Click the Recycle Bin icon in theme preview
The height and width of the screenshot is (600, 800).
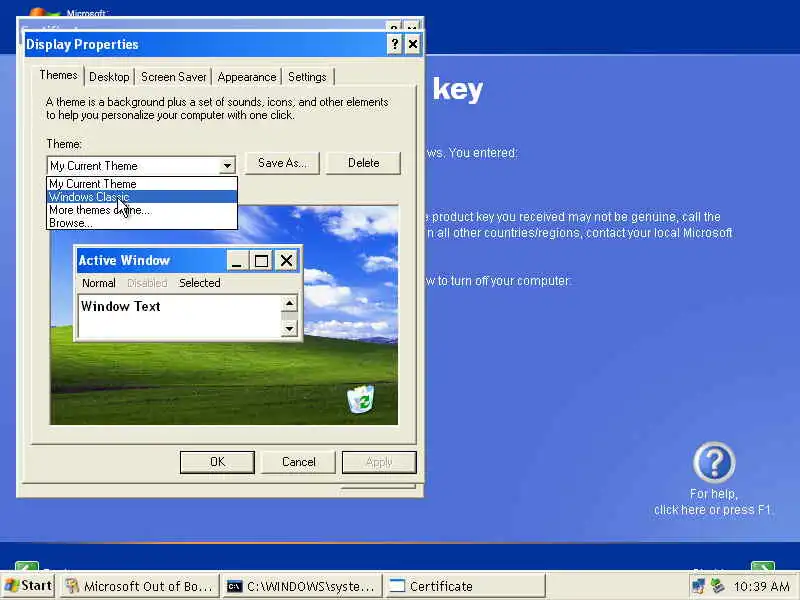(x=361, y=399)
